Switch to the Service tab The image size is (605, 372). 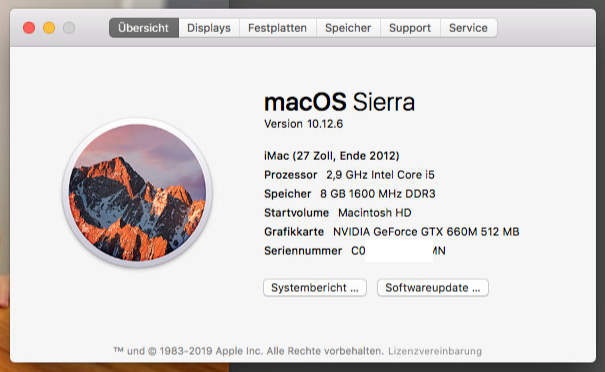tap(468, 28)
